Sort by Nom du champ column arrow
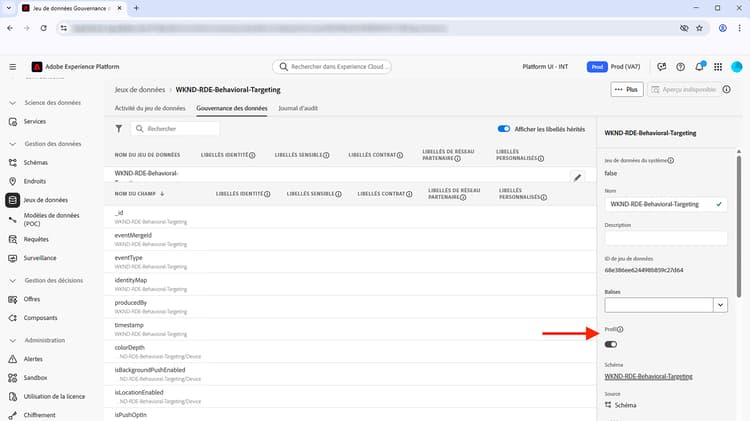This screenshot has height=421, width=750. pyautogui.click(x=162, y=194)
